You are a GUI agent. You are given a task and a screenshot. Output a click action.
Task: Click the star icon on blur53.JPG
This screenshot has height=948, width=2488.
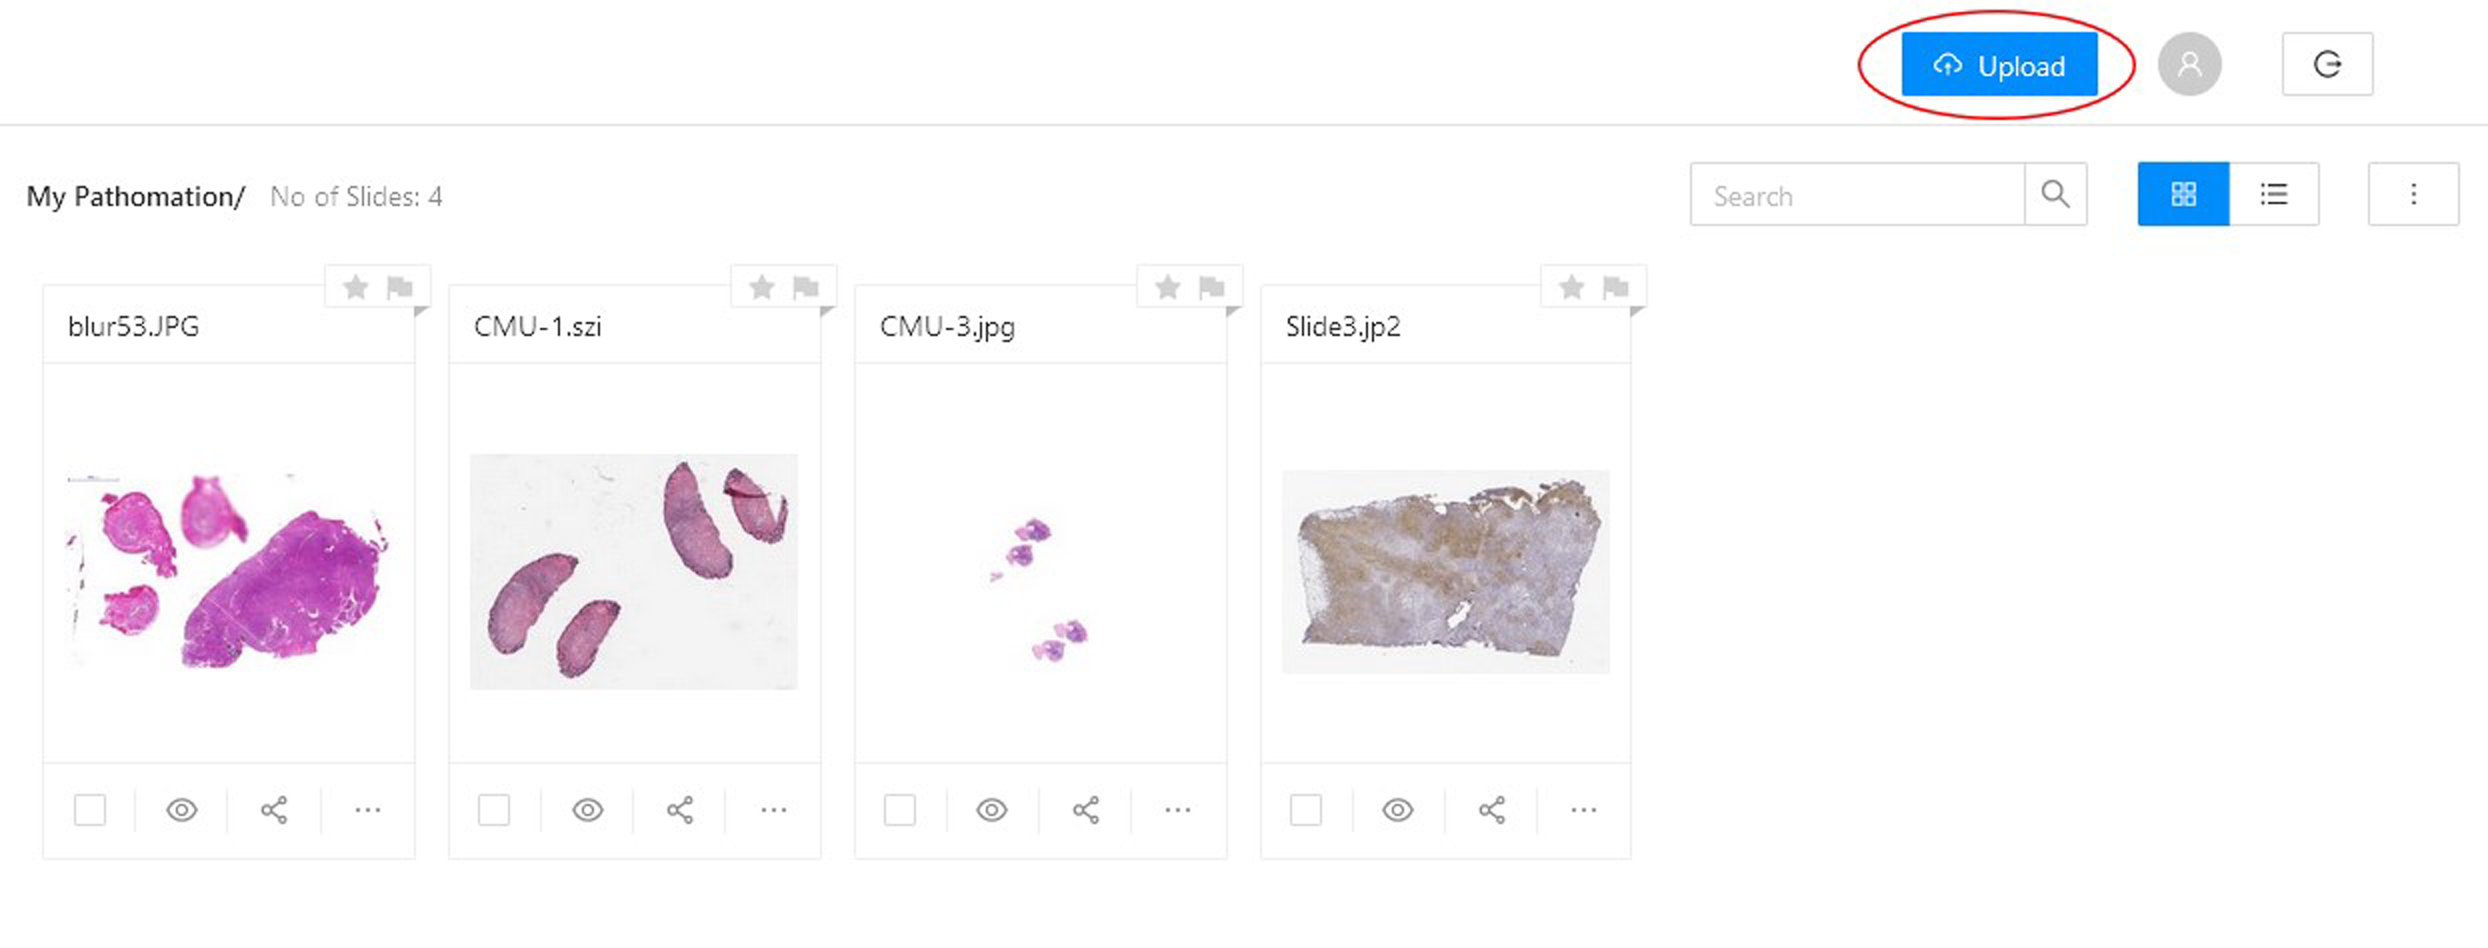tap(355, 288)
